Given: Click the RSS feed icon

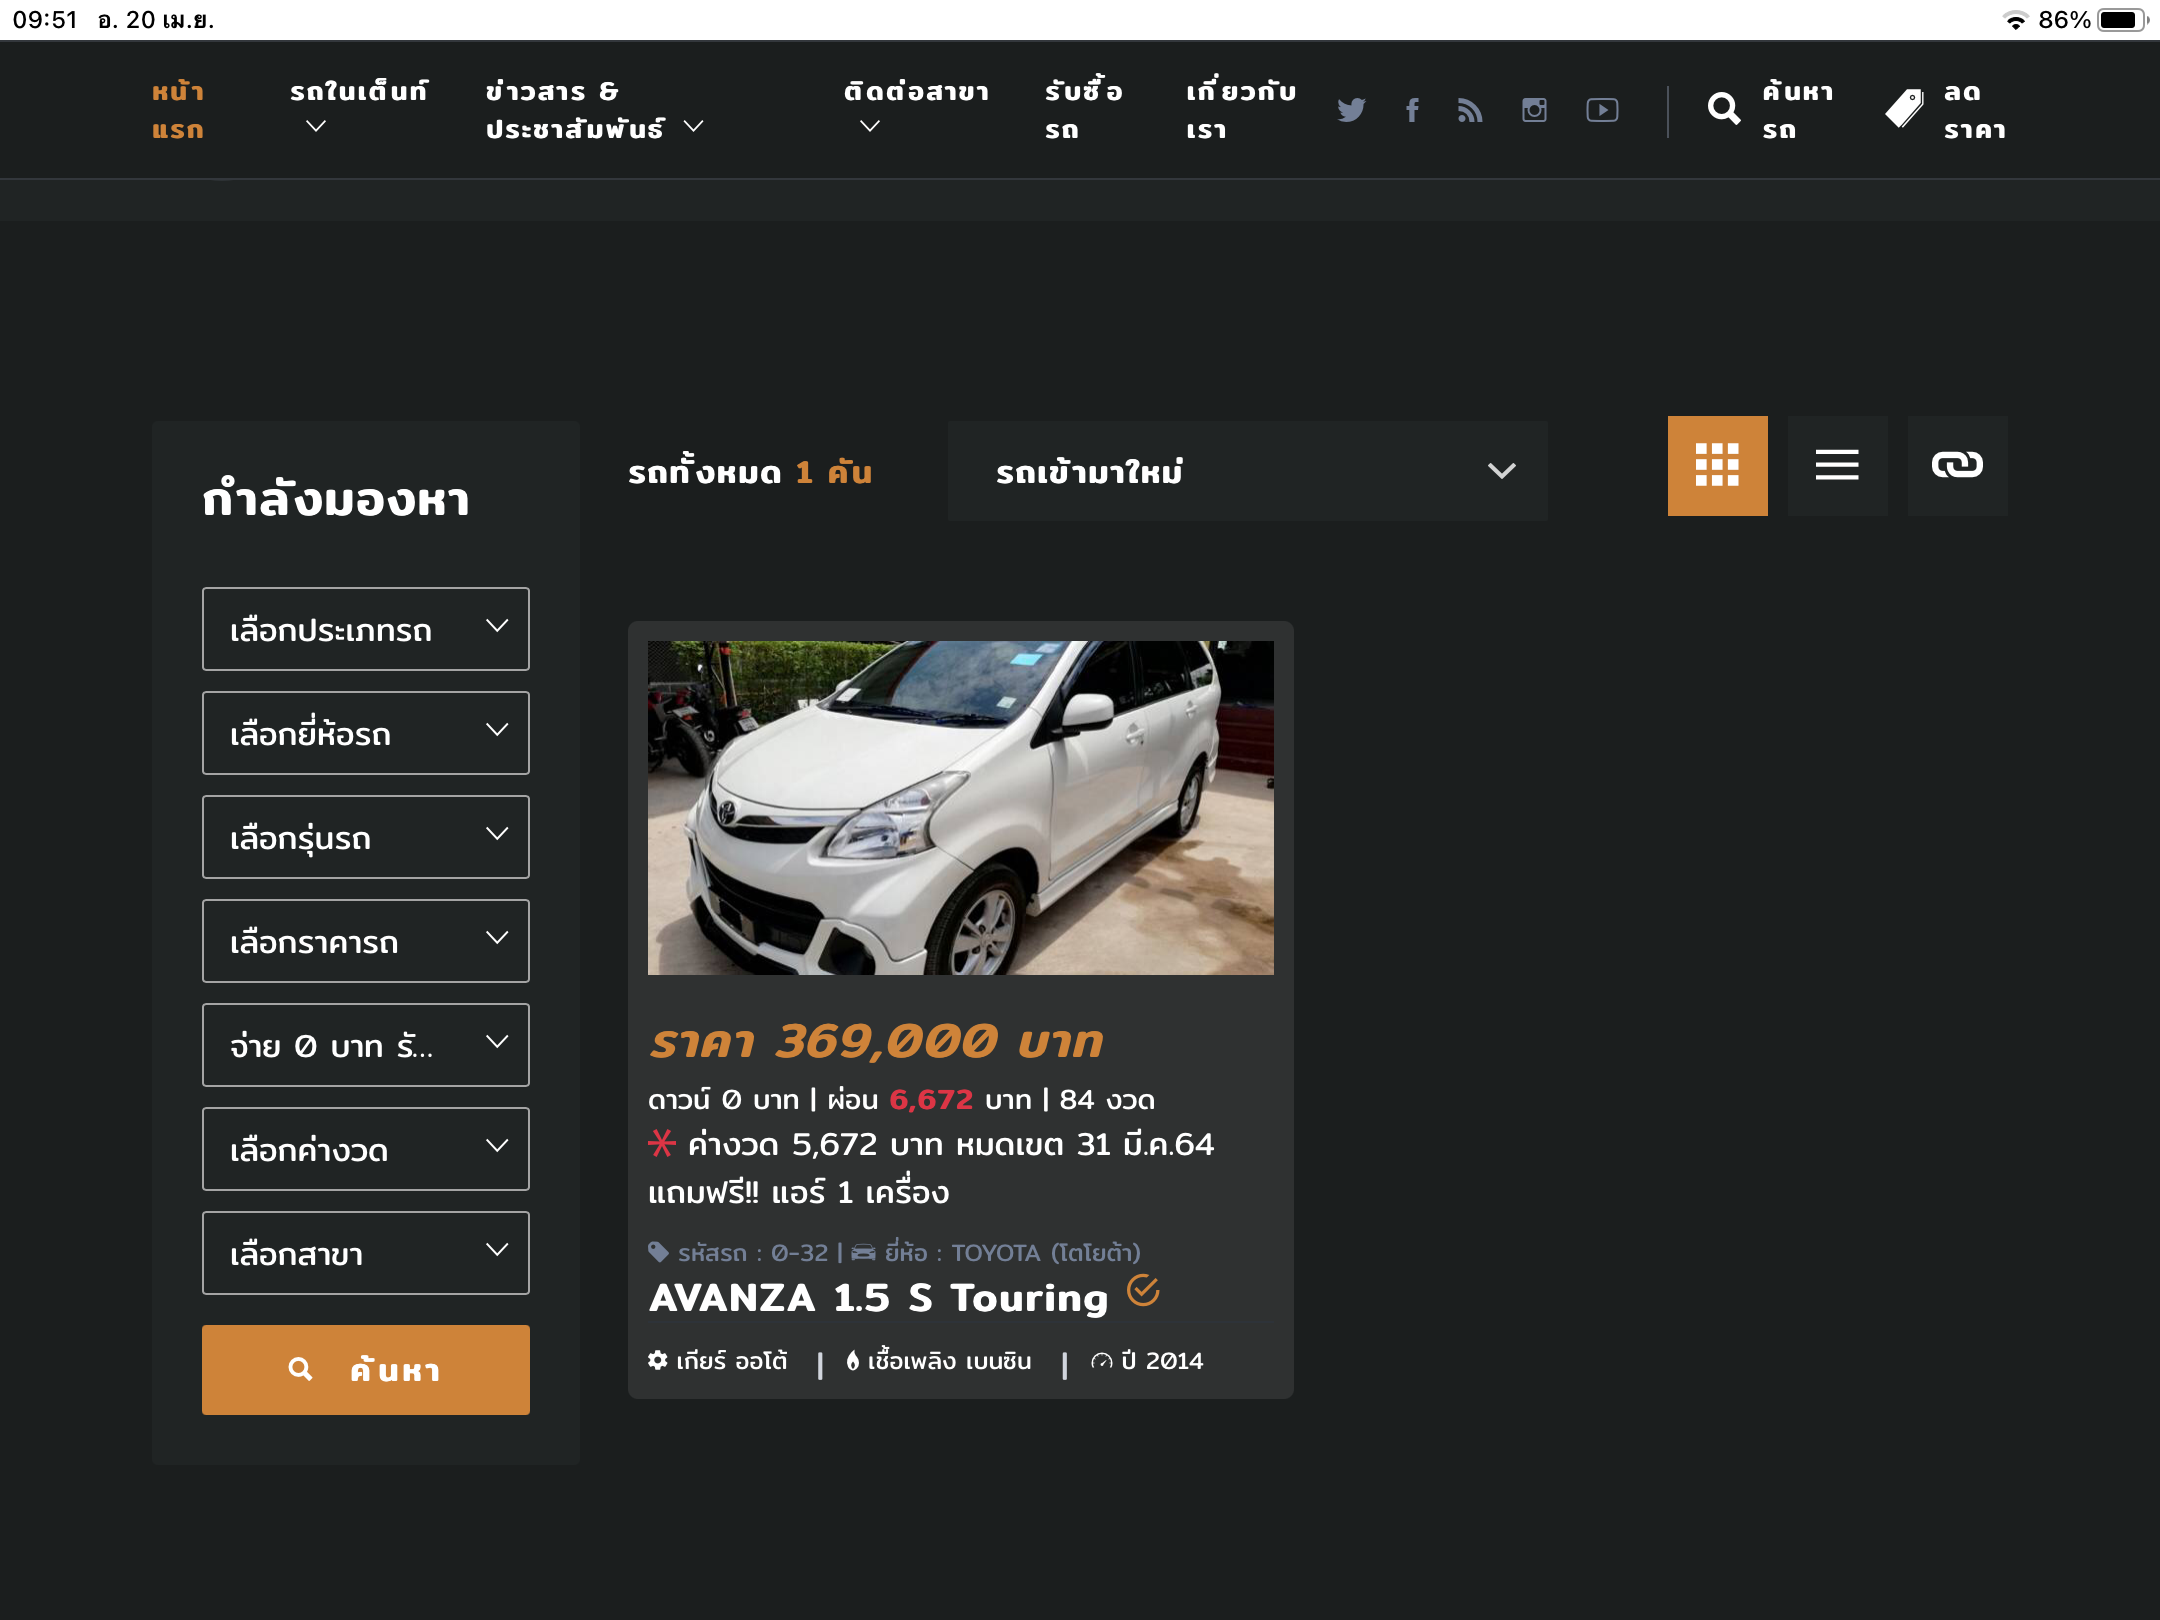Looking at the screenshot, I should tap(1470, 110).
